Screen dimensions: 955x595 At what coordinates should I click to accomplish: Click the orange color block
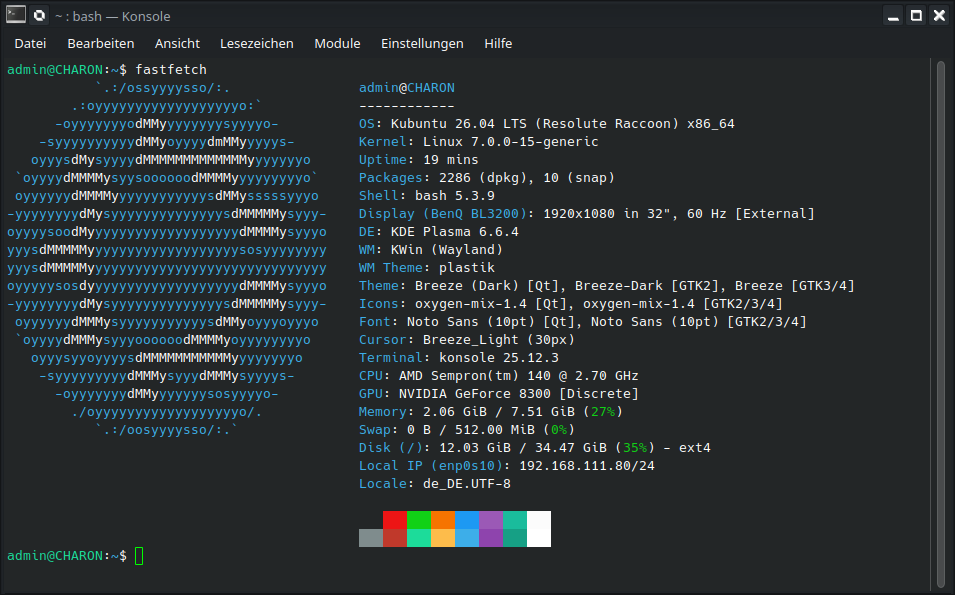click(x=443, y=519)
